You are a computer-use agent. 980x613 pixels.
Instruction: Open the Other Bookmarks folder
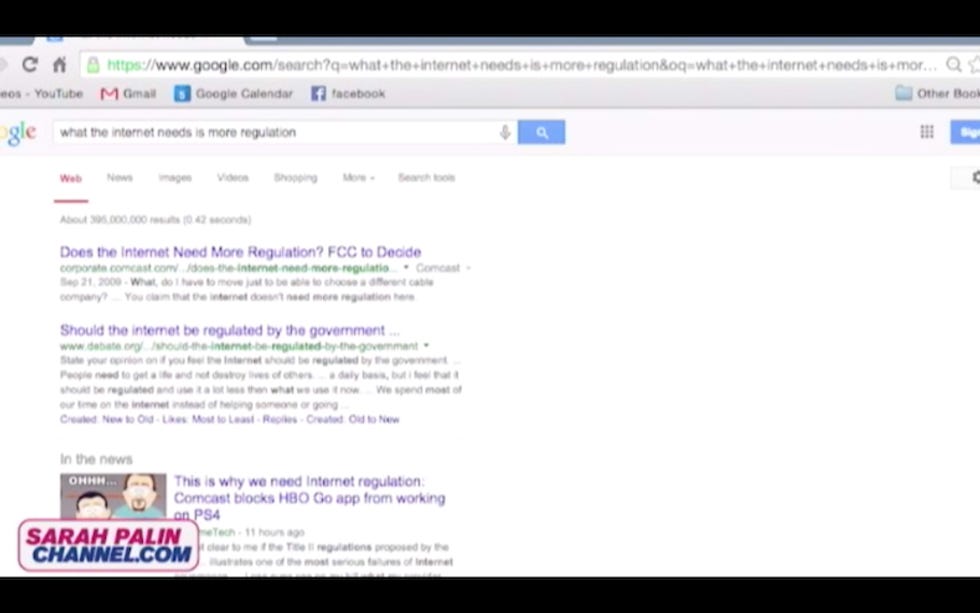(x=937, y=94)
